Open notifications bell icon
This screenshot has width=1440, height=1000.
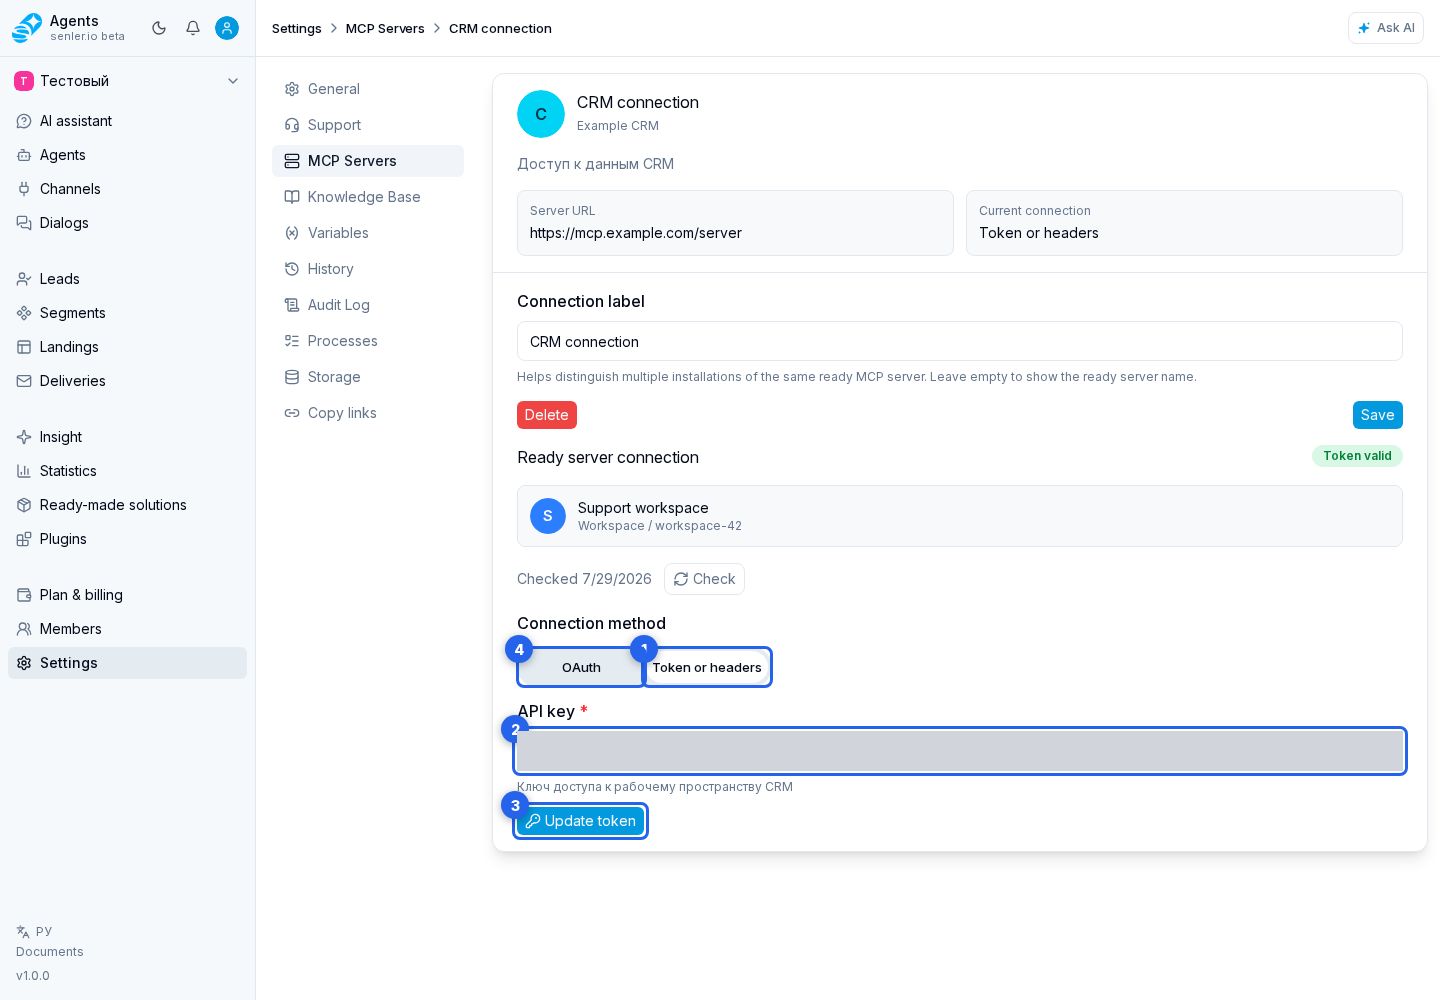point(193,28)
